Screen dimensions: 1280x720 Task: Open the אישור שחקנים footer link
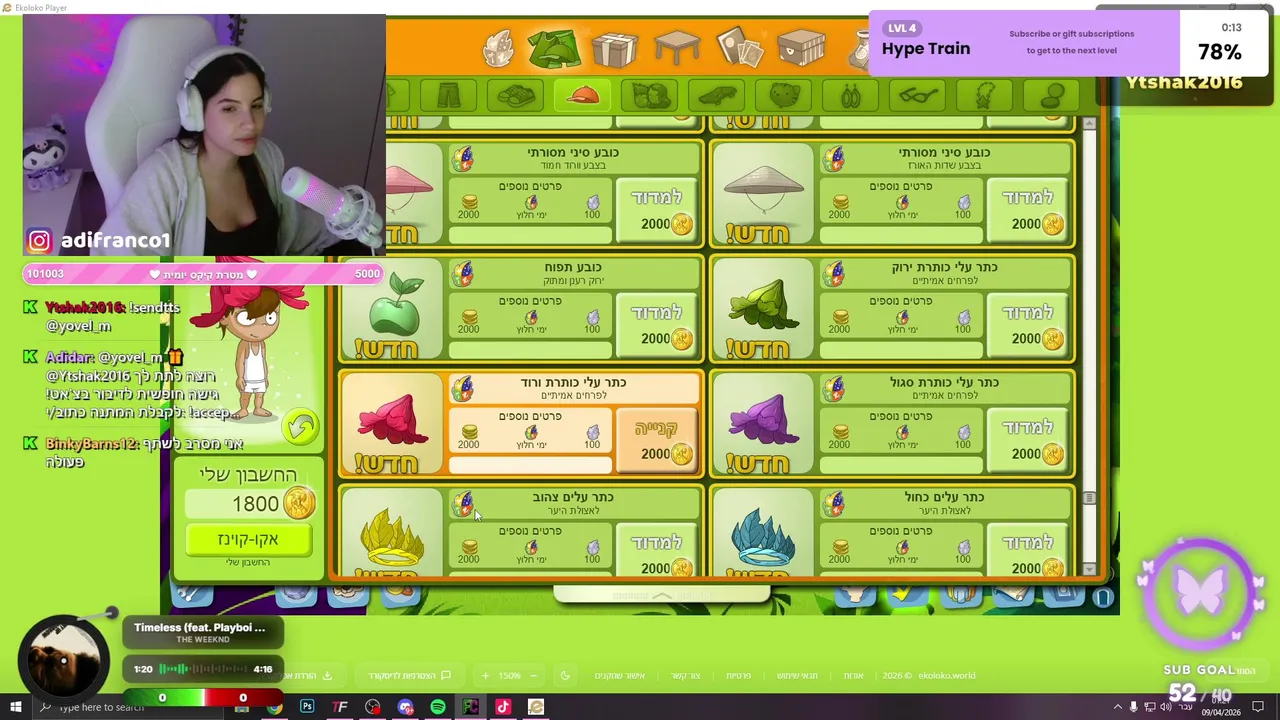point(619,676)
